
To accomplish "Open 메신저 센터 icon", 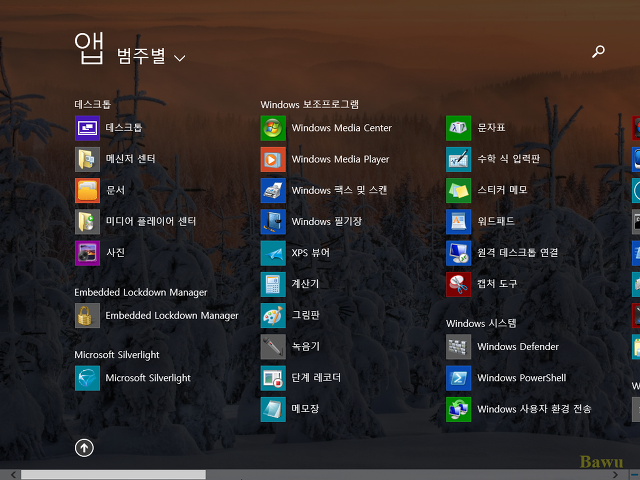I will pos(87,159).
